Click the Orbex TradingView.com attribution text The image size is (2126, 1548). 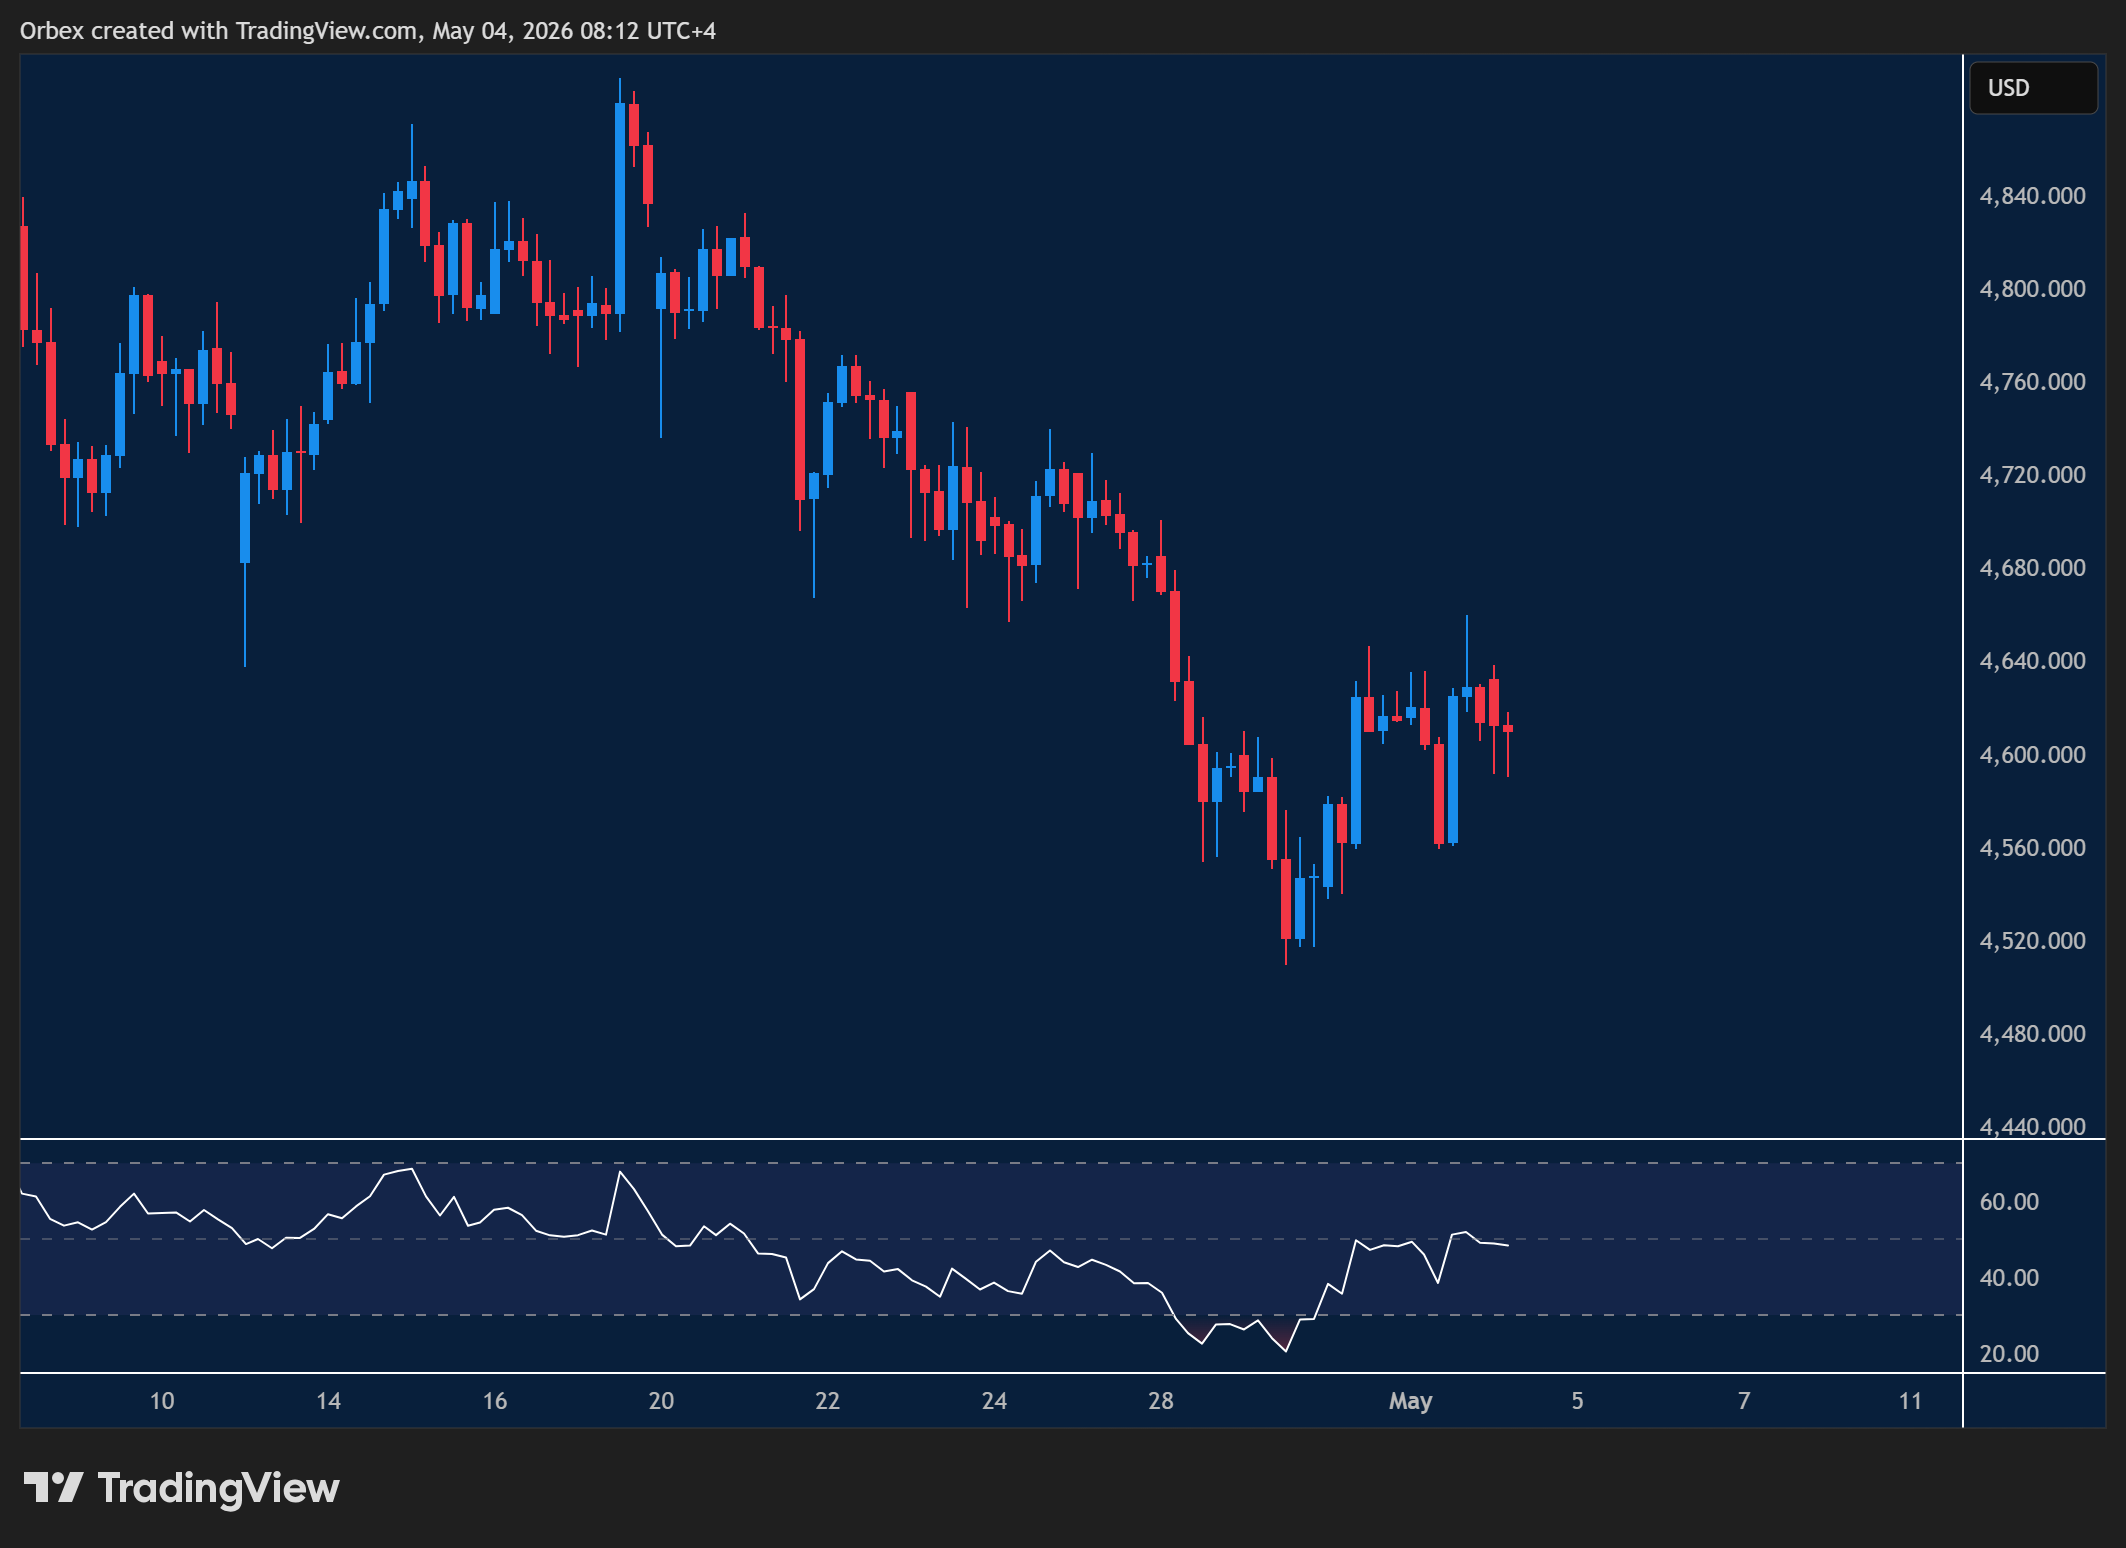tap(368, 31)
